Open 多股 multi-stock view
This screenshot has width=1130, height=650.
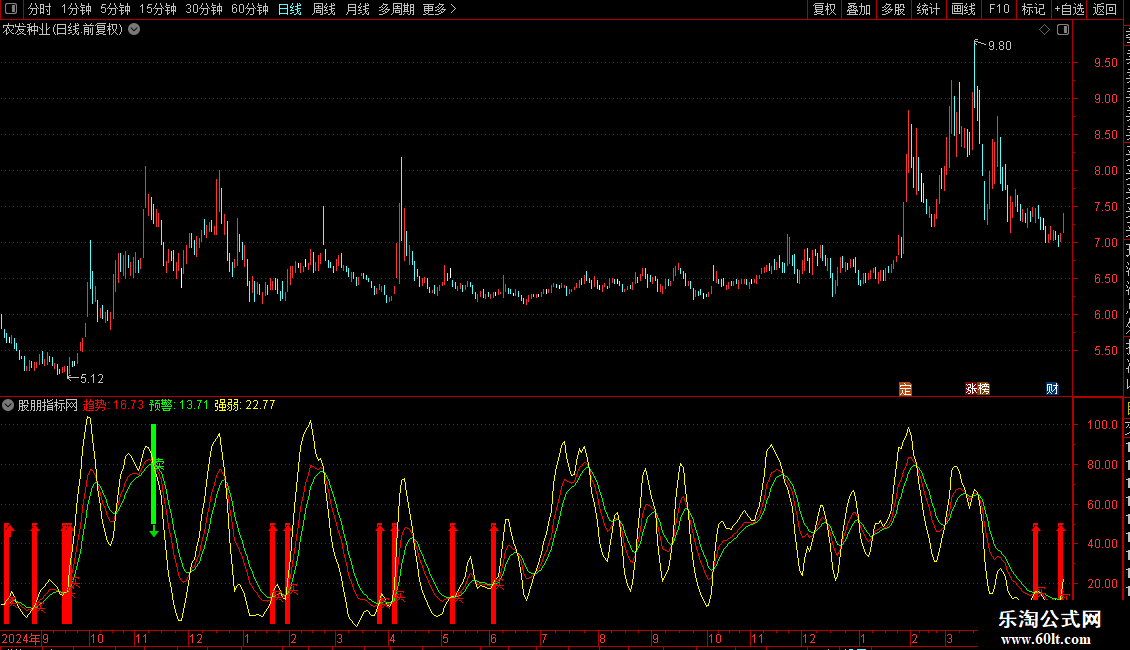[893, 9]
